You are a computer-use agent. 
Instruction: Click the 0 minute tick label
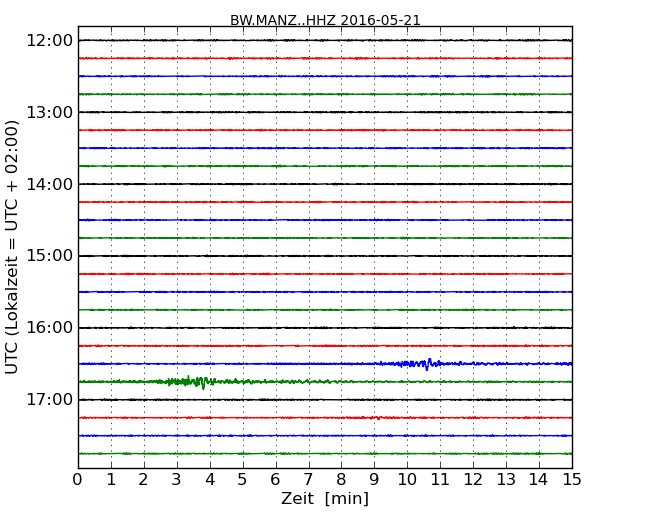(x=78, y=480)
